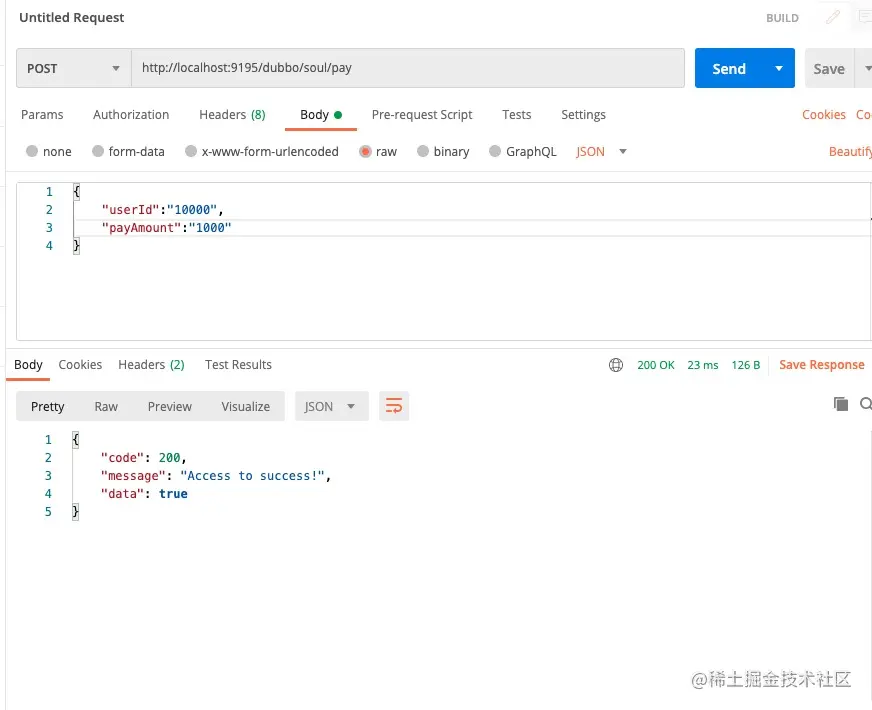
Task: Copy the response with the copy icon
Action: [841, 404]
